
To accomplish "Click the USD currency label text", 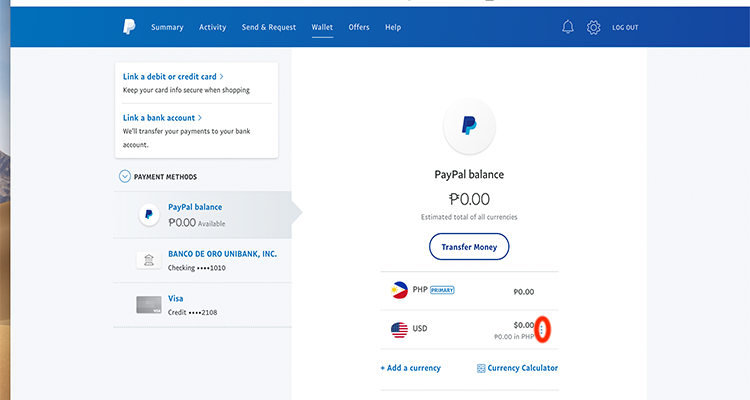I will click(420, 329).
